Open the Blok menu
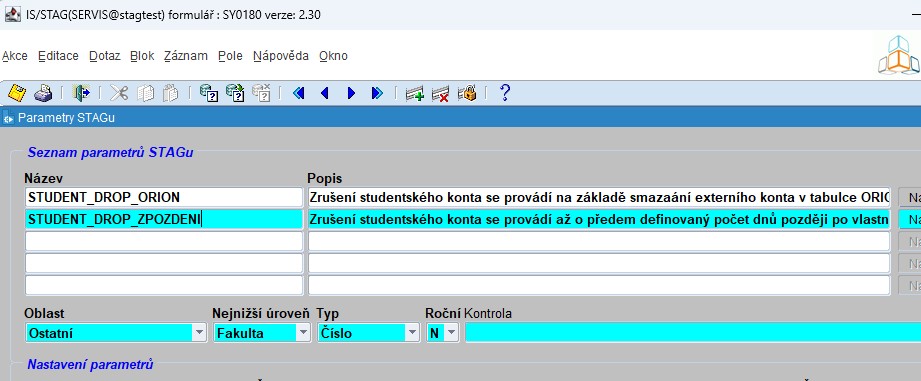 pyautogui.click(x=142, y=56)
